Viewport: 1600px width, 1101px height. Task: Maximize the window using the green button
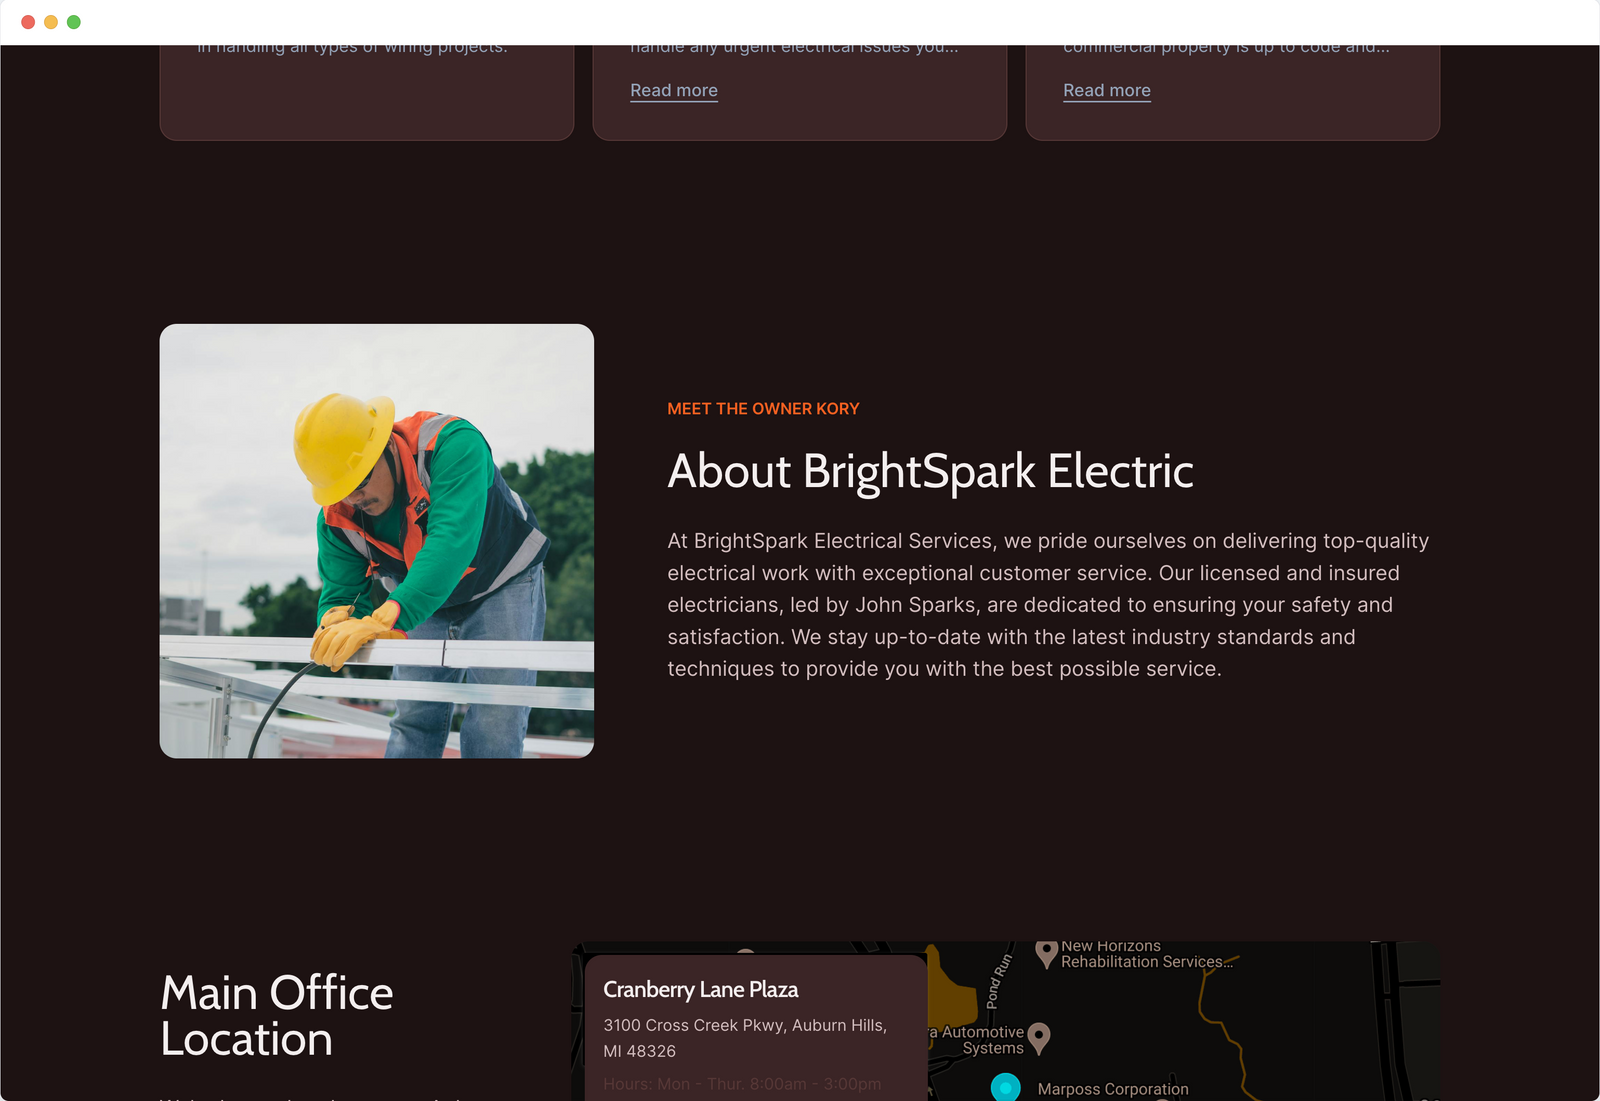tap(74, 22)
